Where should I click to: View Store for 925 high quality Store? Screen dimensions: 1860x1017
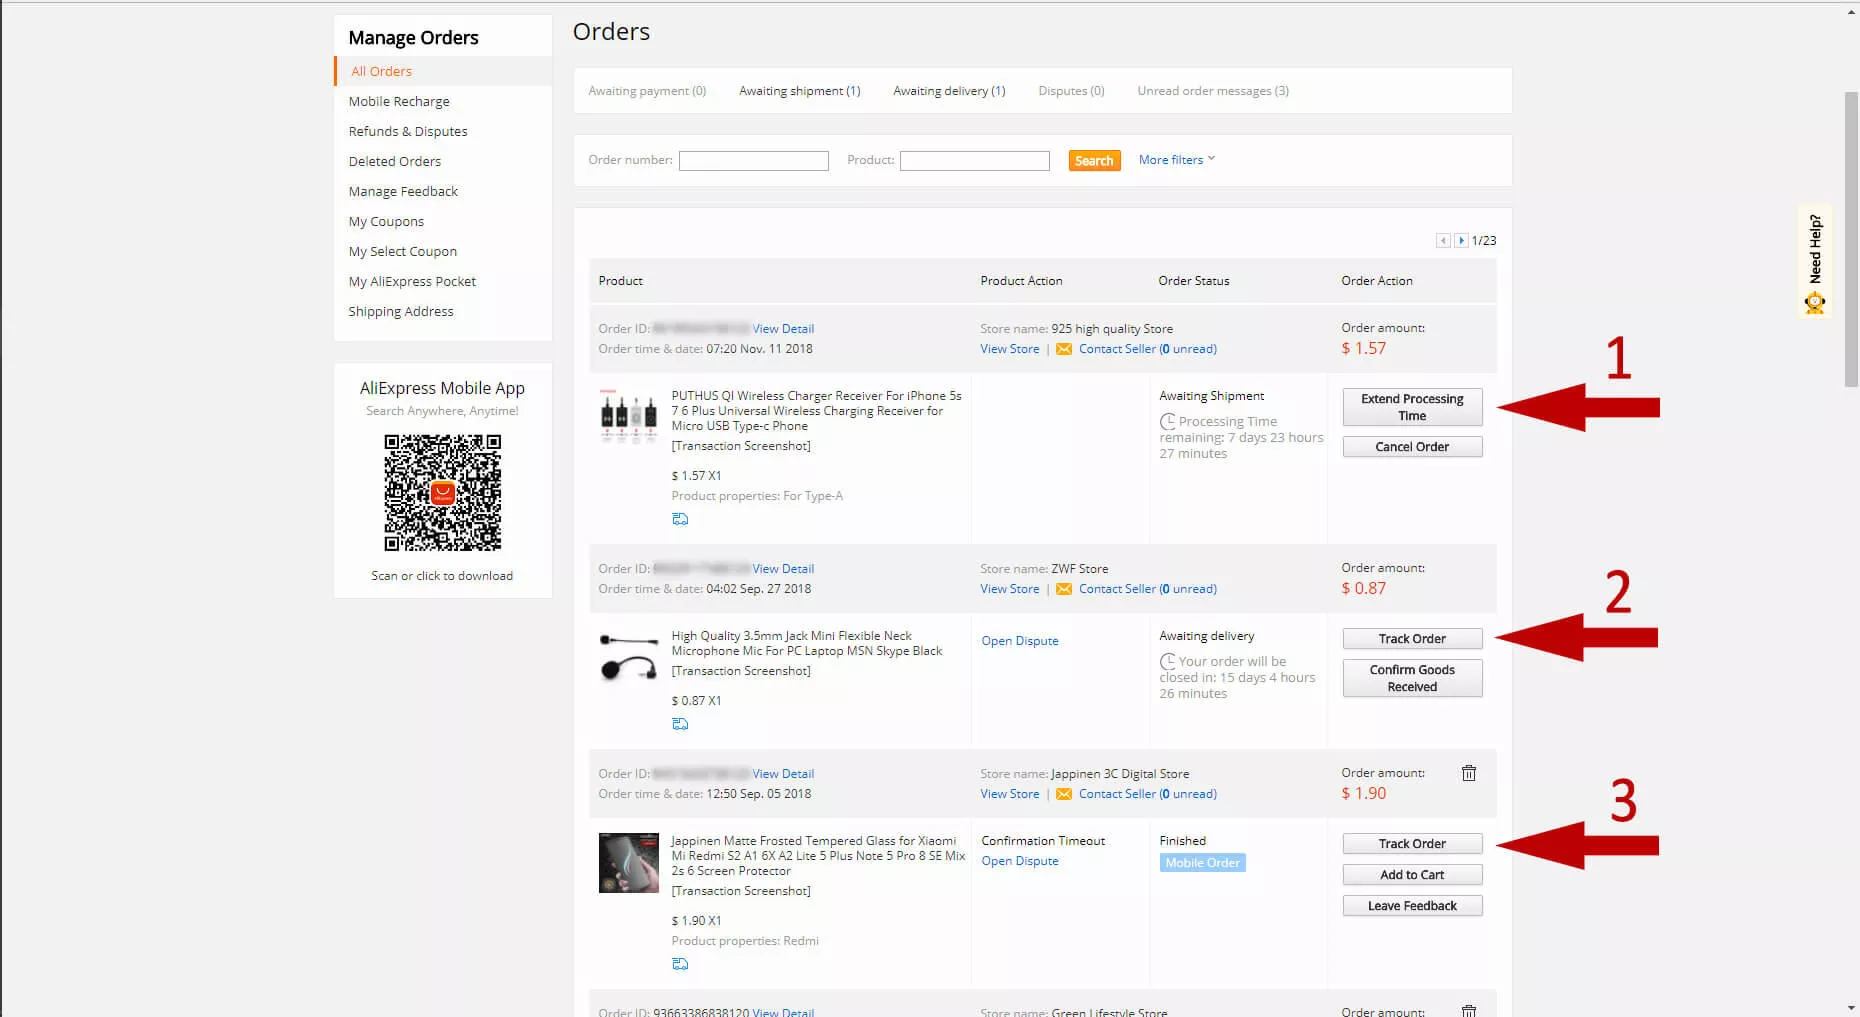tap(1009, 349)
